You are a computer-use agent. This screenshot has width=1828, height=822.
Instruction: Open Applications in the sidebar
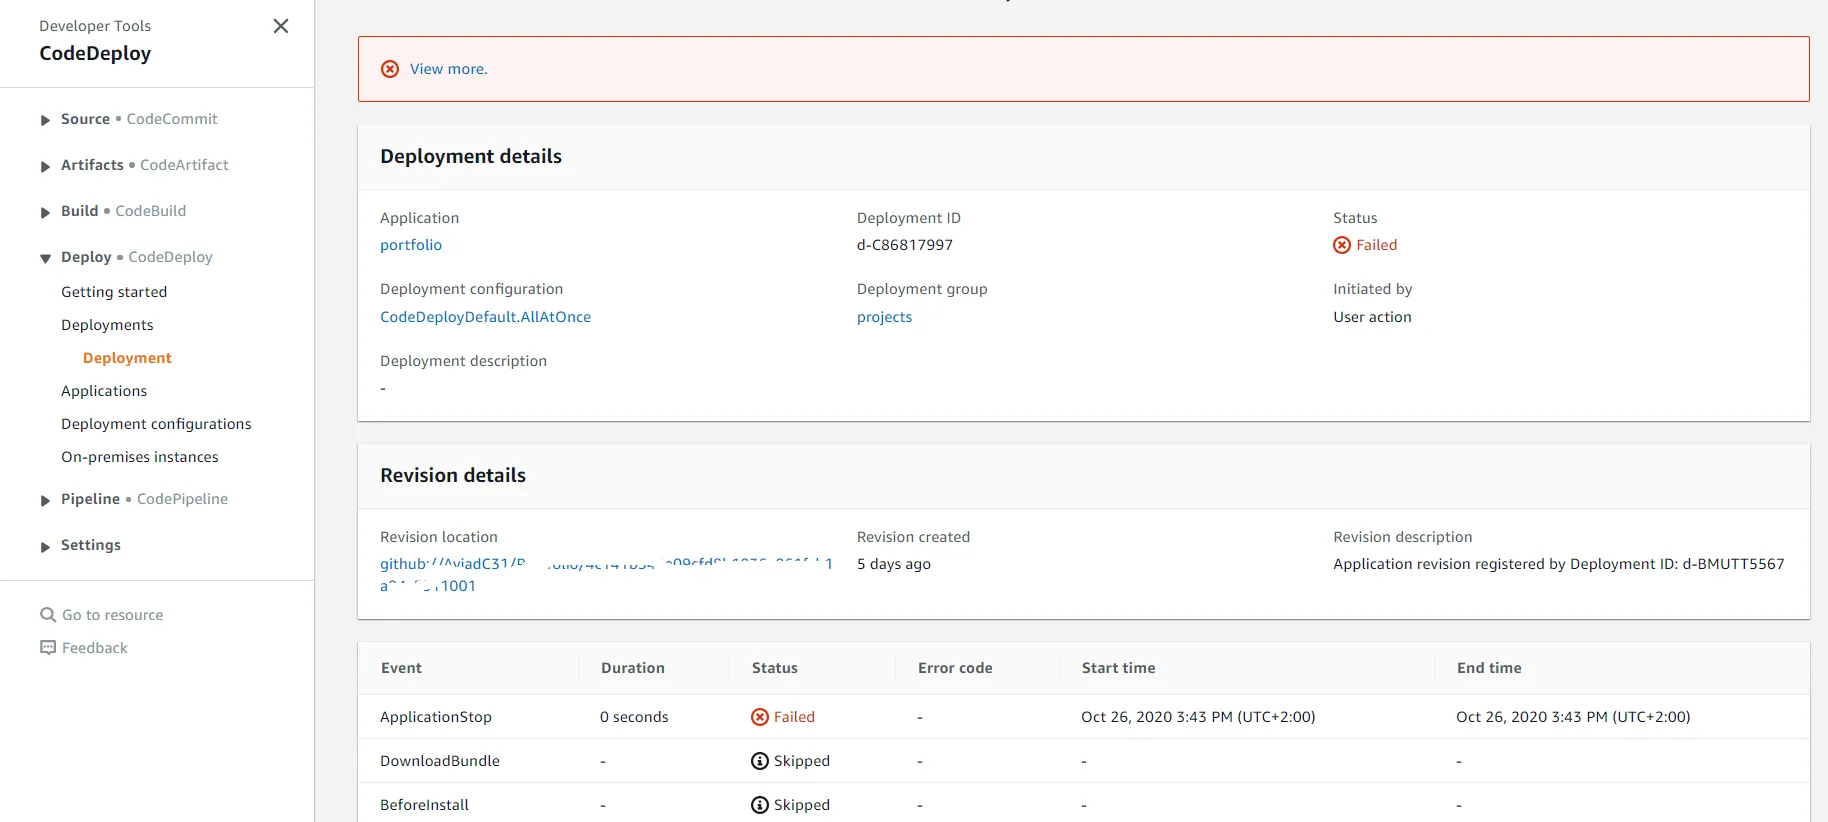pos(104,391)
